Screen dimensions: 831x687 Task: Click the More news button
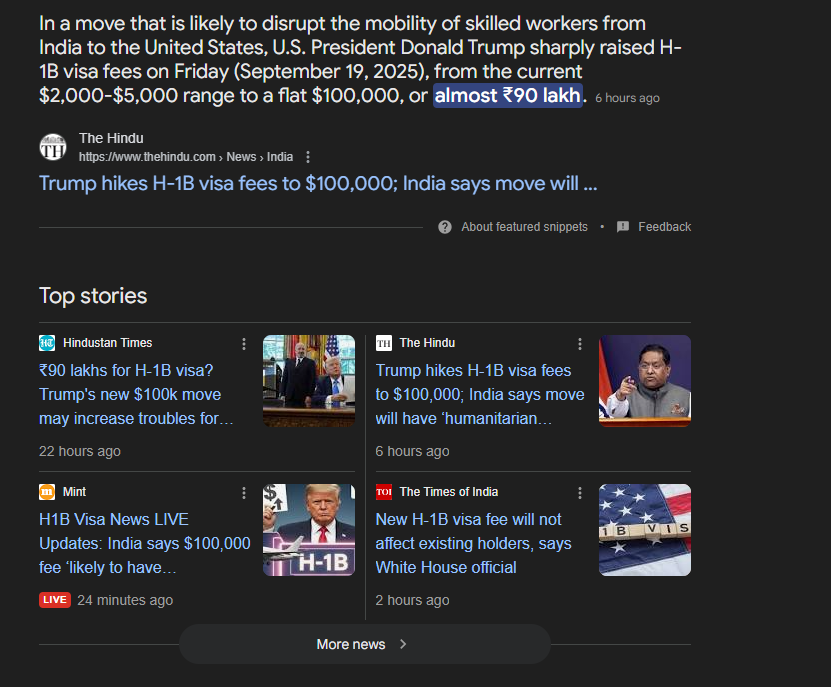365,644
